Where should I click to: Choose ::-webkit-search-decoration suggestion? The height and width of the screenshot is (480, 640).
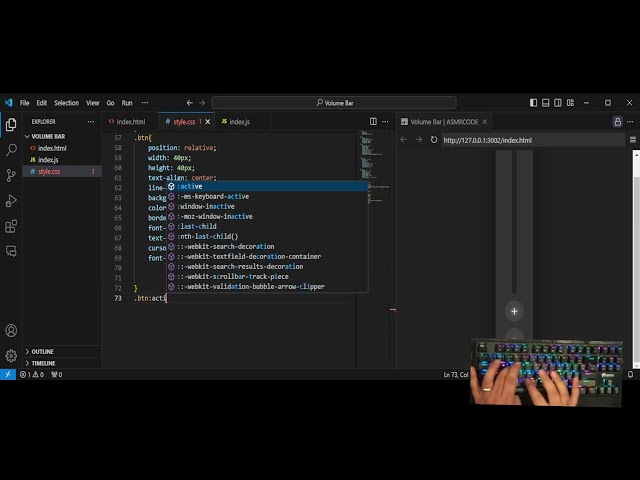coord(267,247)
